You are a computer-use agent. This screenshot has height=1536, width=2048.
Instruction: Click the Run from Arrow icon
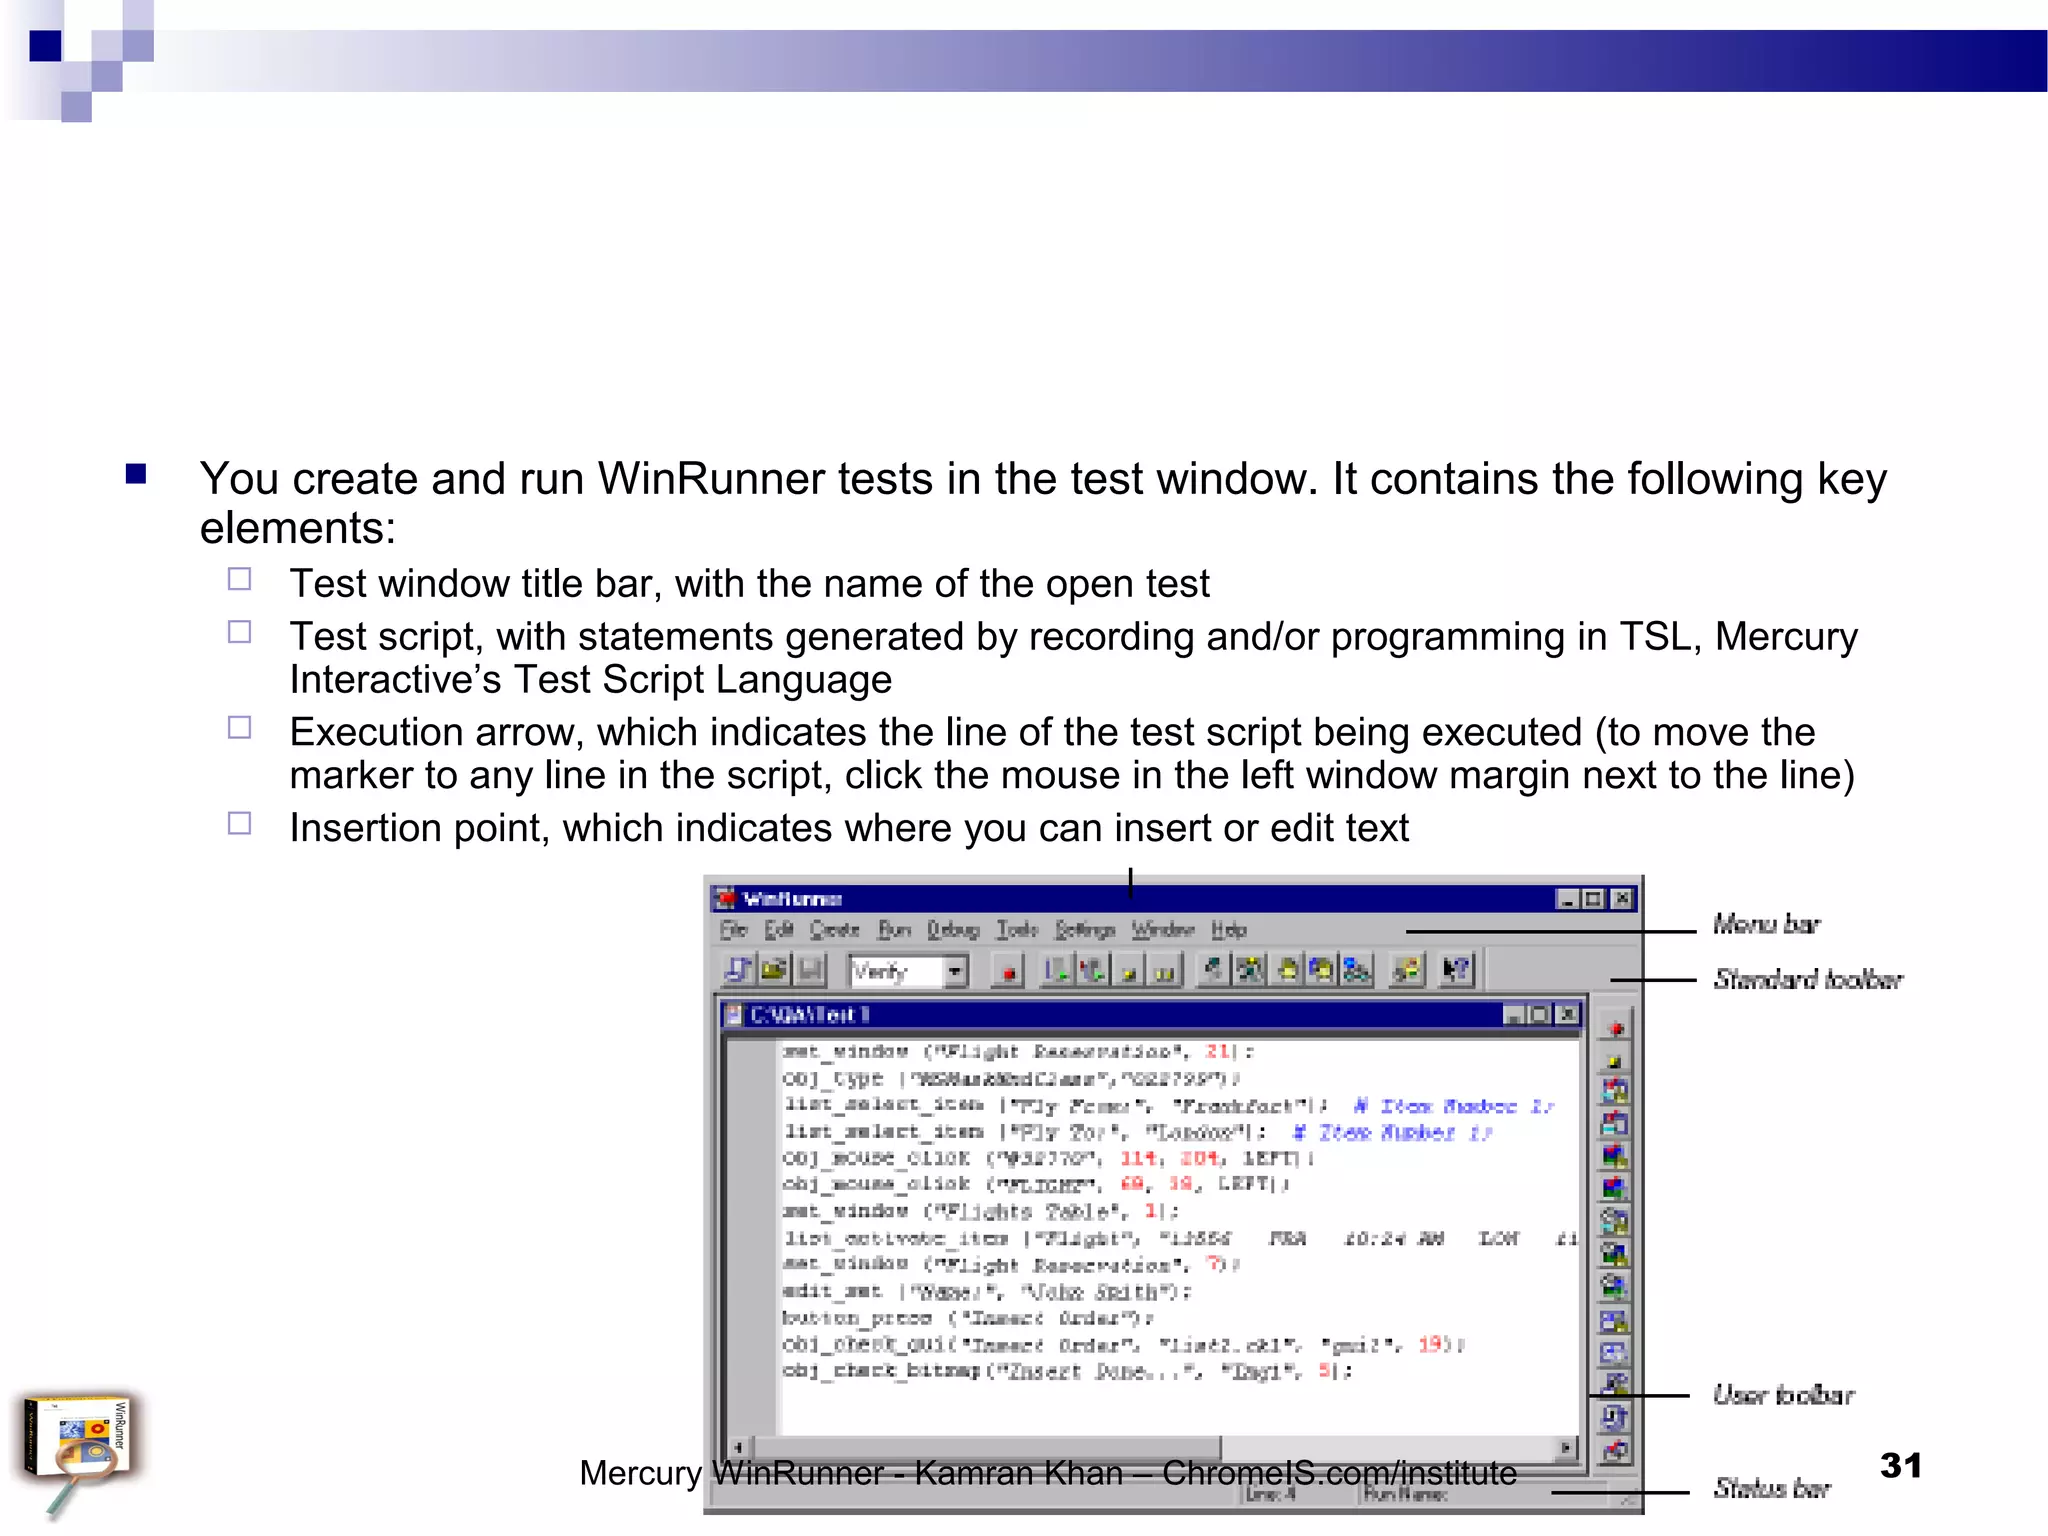tap(1093, 970)
